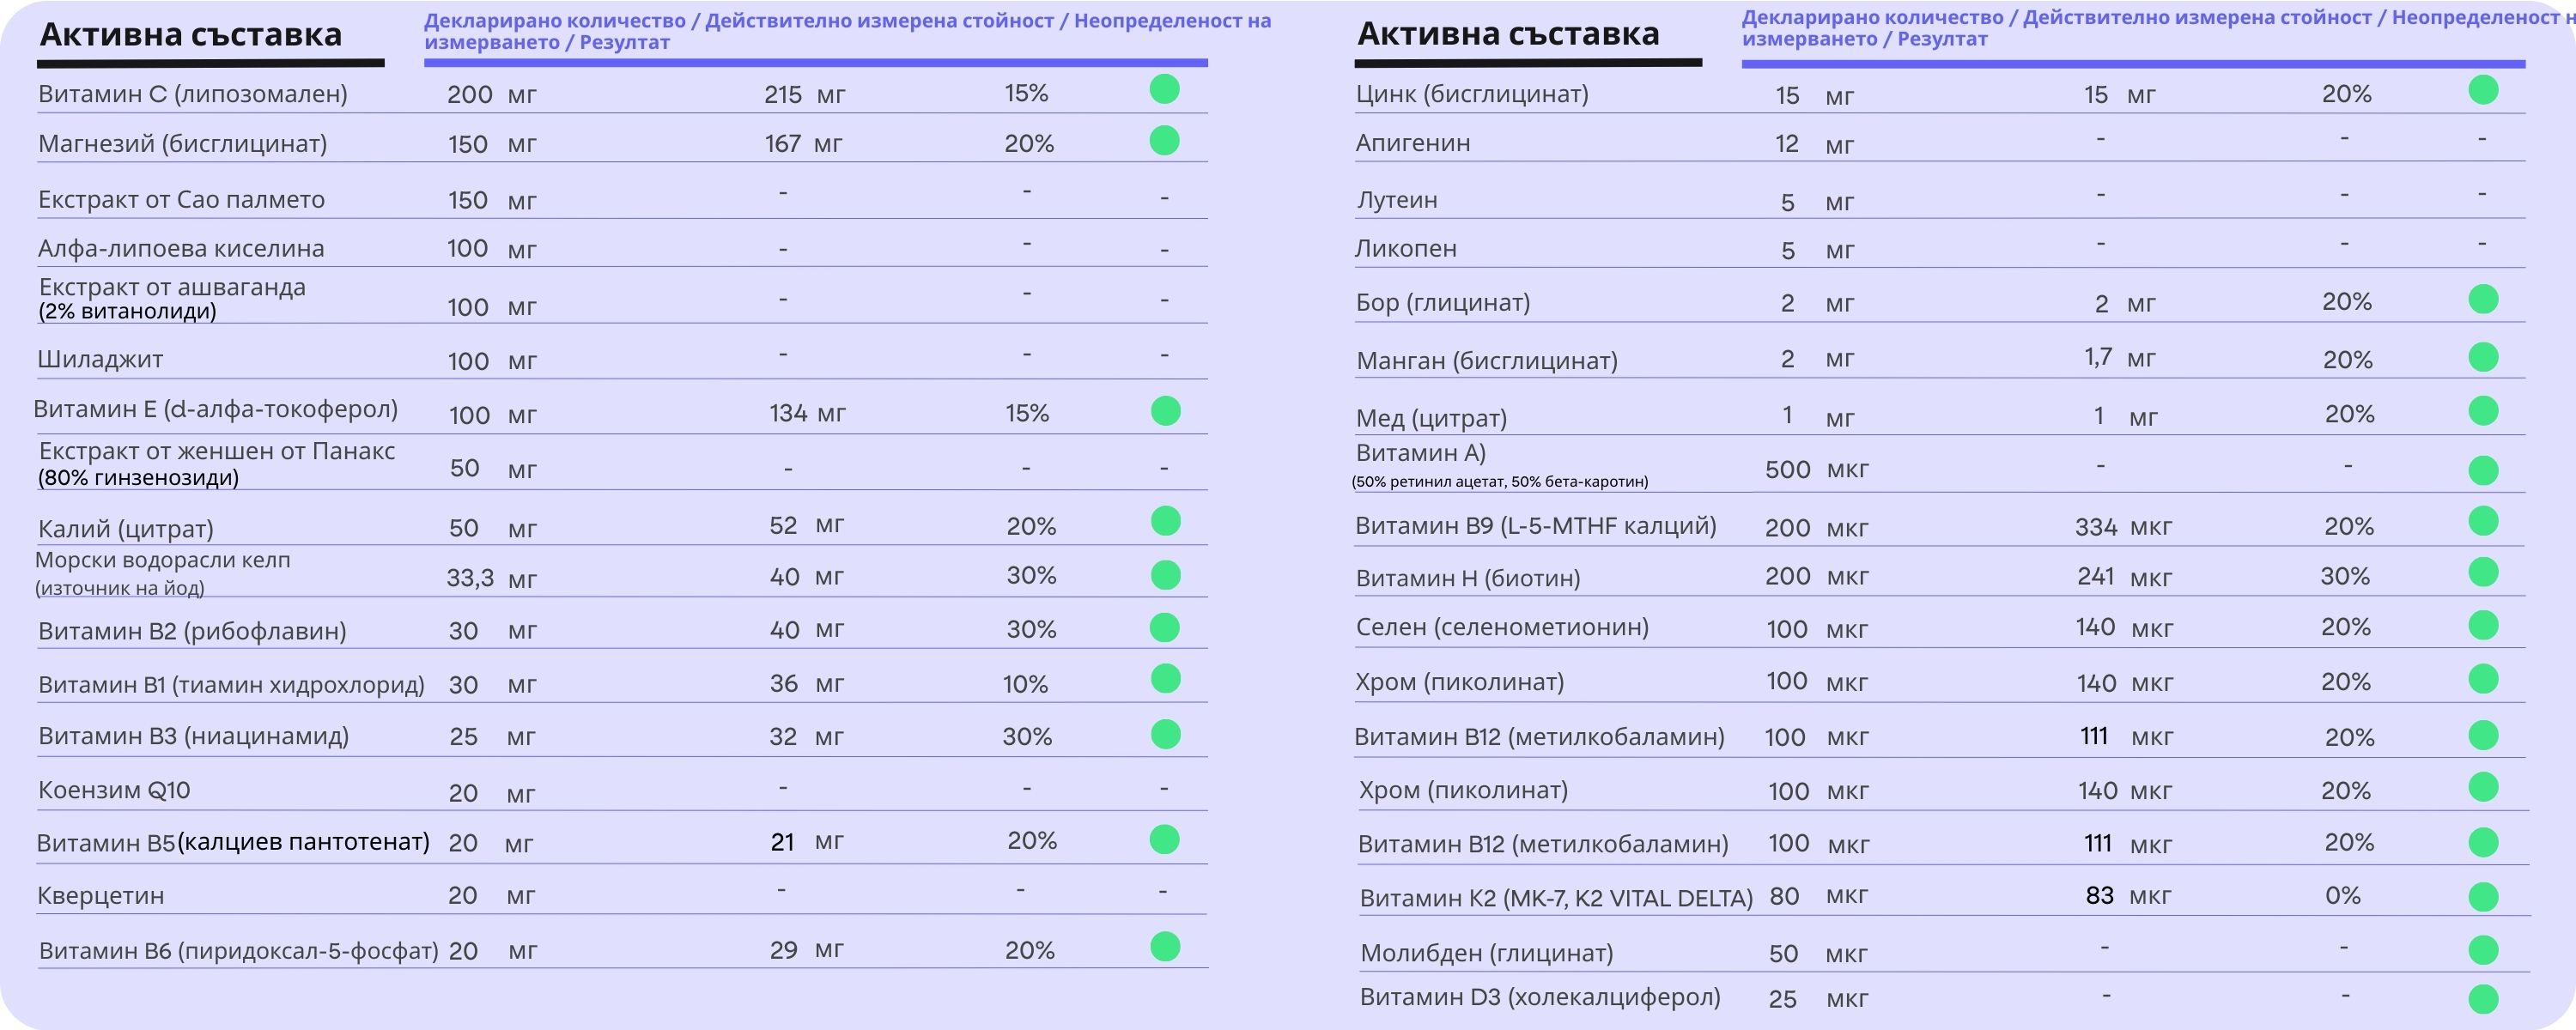
Task: Click the Апигенин ingredient name
Action: (1413, 143)
